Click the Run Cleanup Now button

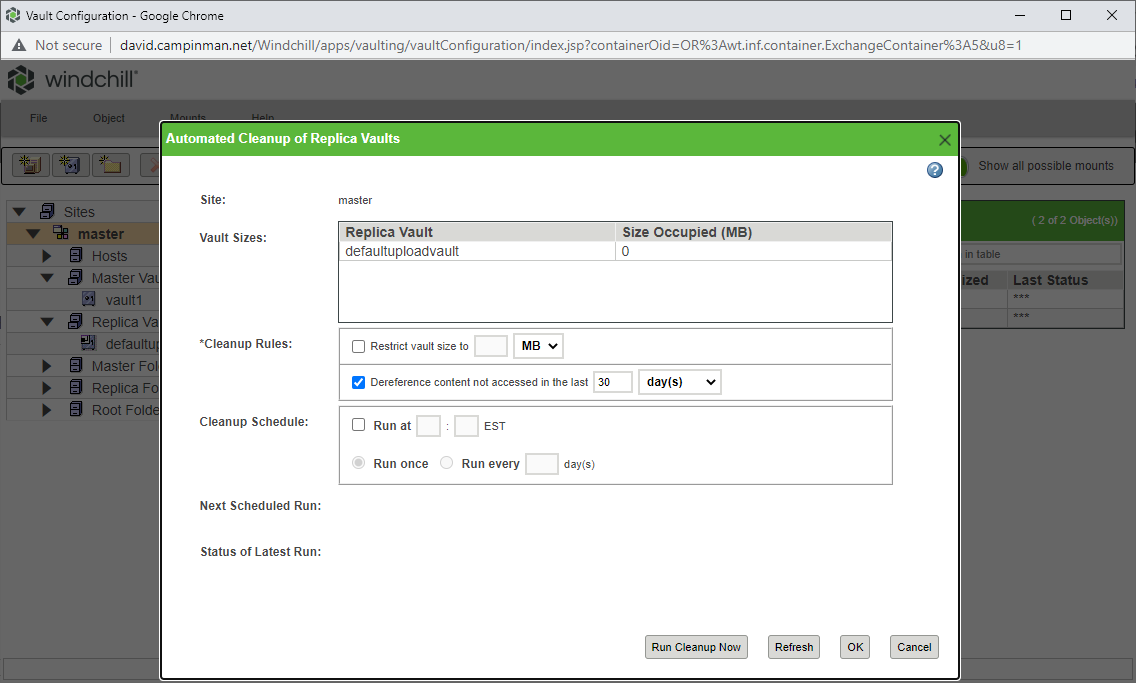click(x=696, y=647)
